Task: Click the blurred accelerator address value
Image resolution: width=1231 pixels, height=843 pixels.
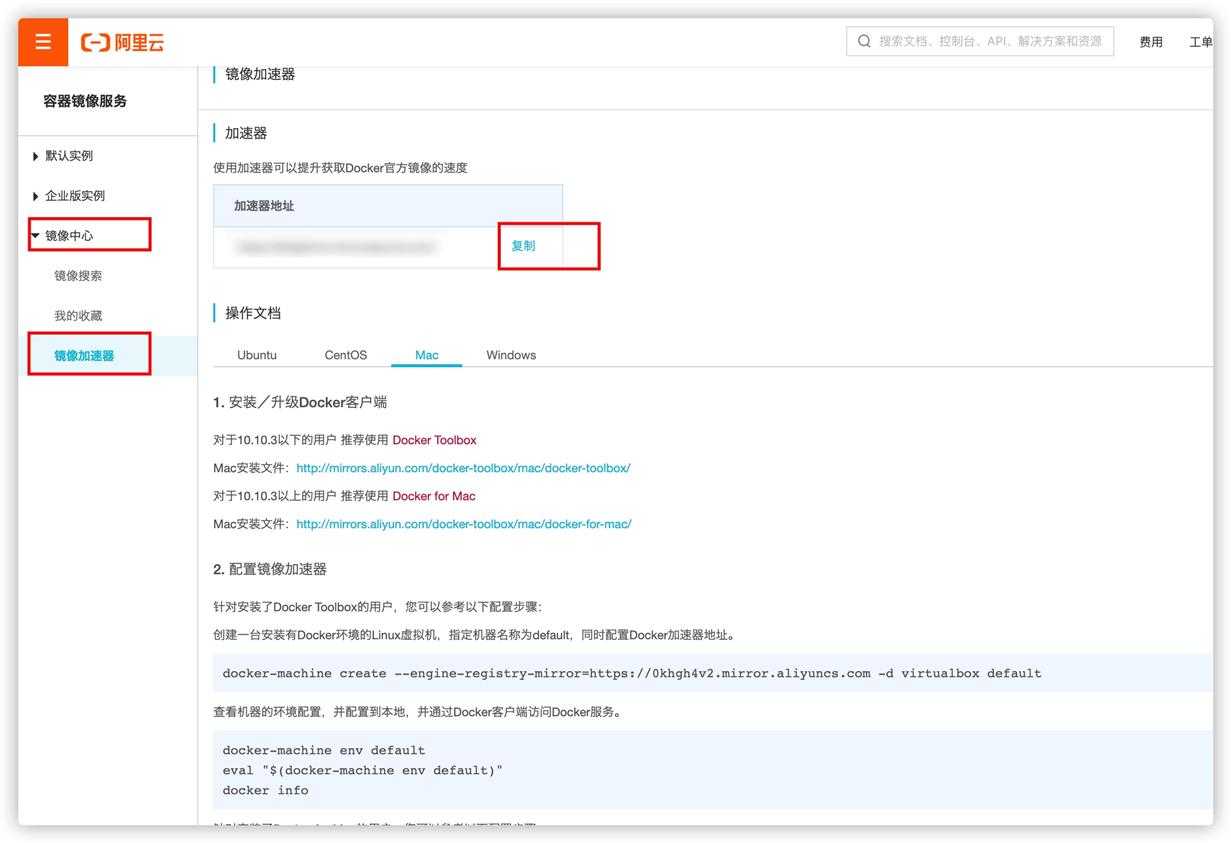Action: (x=335, y=246)
